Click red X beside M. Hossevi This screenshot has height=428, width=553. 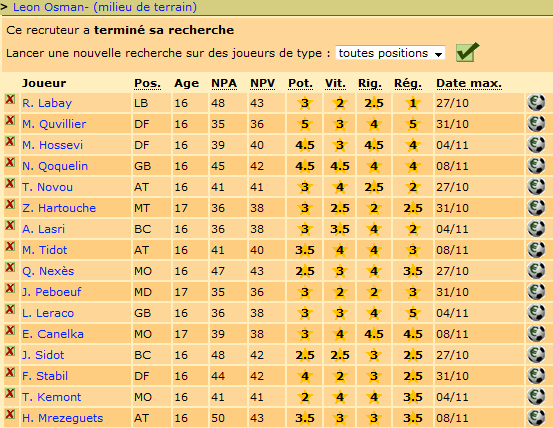point(10,141)
